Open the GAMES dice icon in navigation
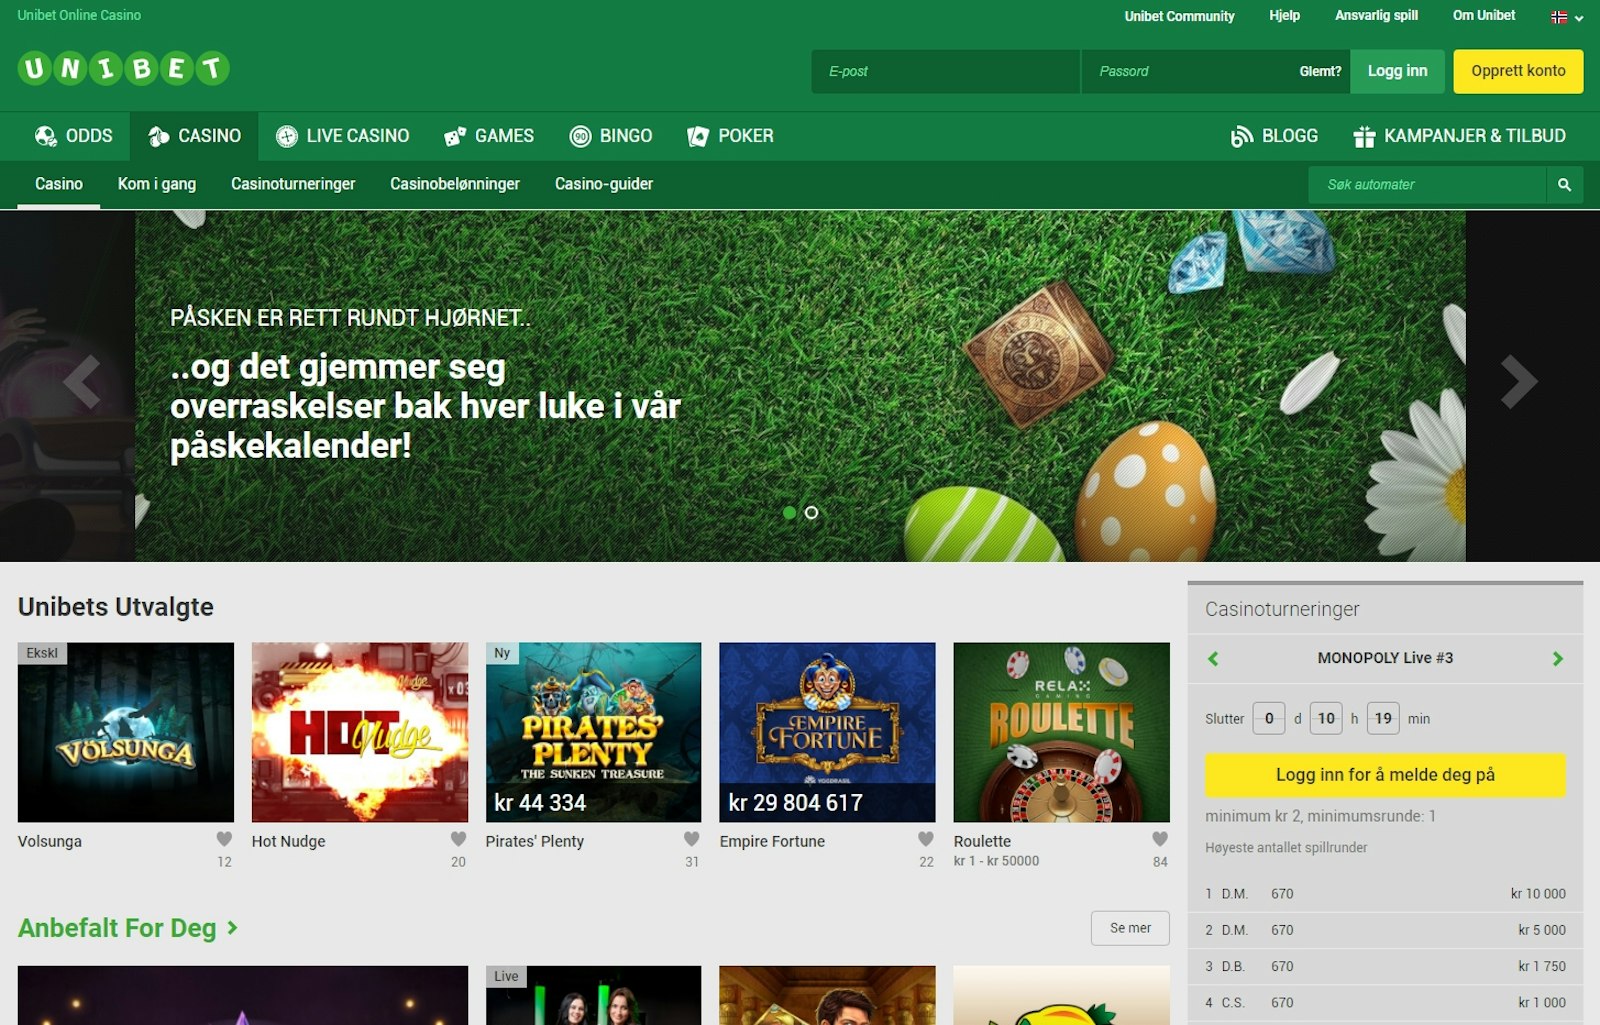The height and width of the screenshot is (1025, 1600). click(455, 136)
